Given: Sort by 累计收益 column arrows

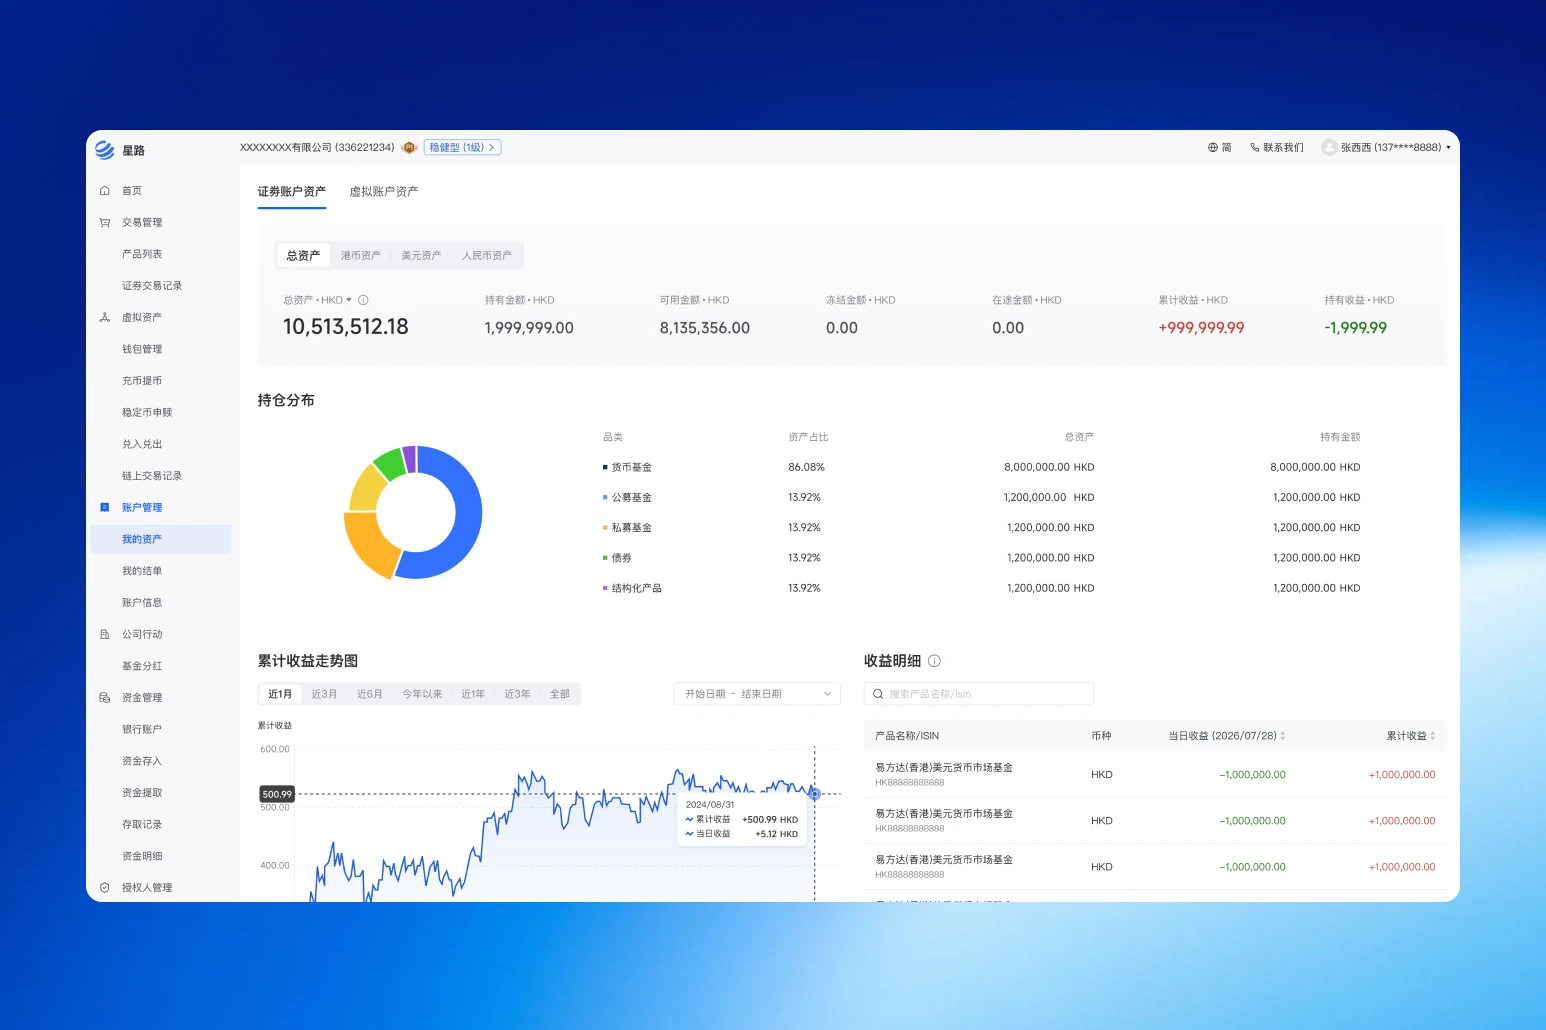Looking at the screenshot, I should click(x=1433, y=736).
